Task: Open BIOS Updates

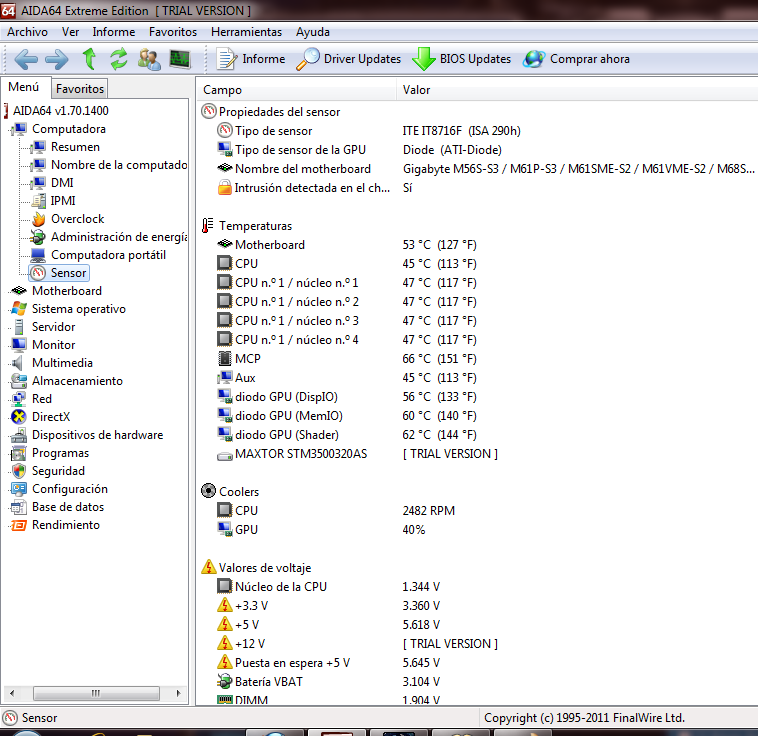Action: (x=462, y=59)
